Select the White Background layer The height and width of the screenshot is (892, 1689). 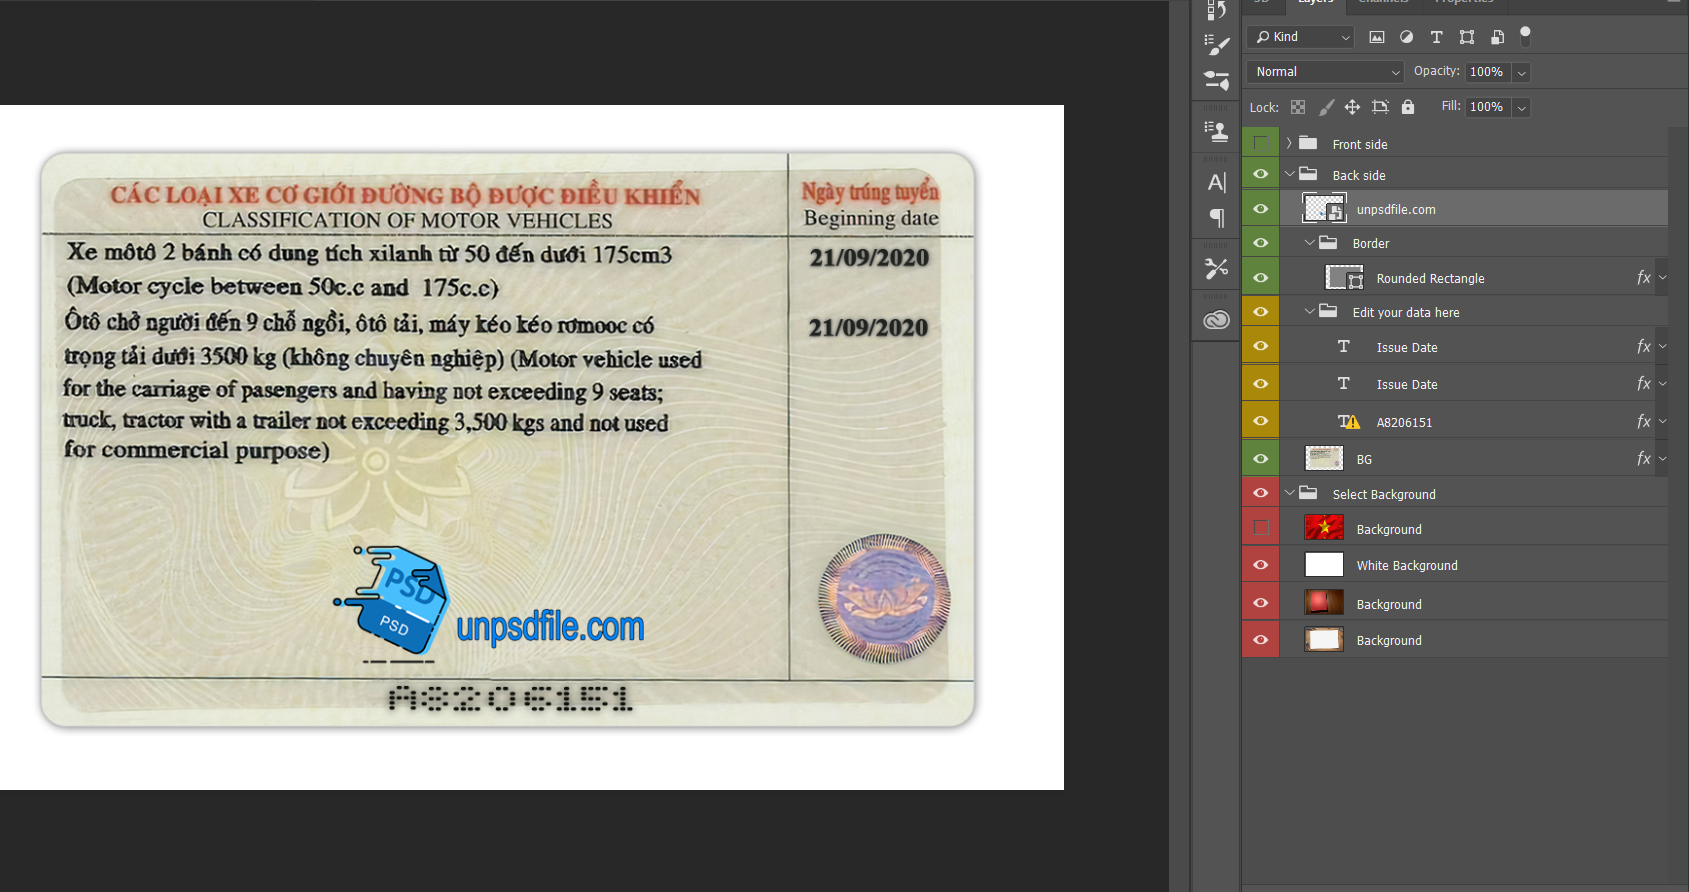[1406, 566]
